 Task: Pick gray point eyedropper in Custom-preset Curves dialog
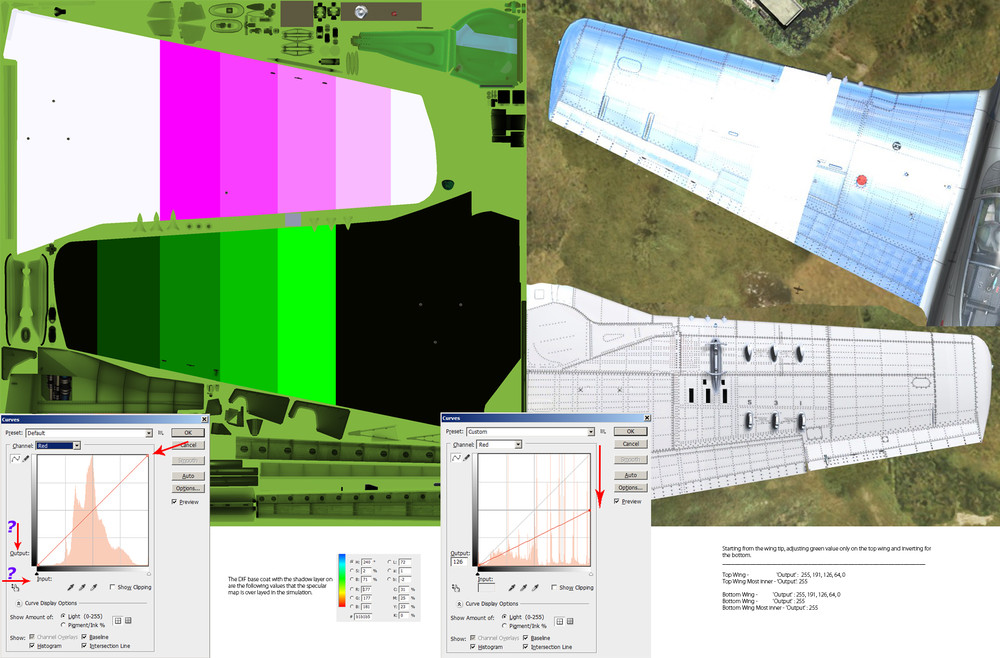click(523, 588)
